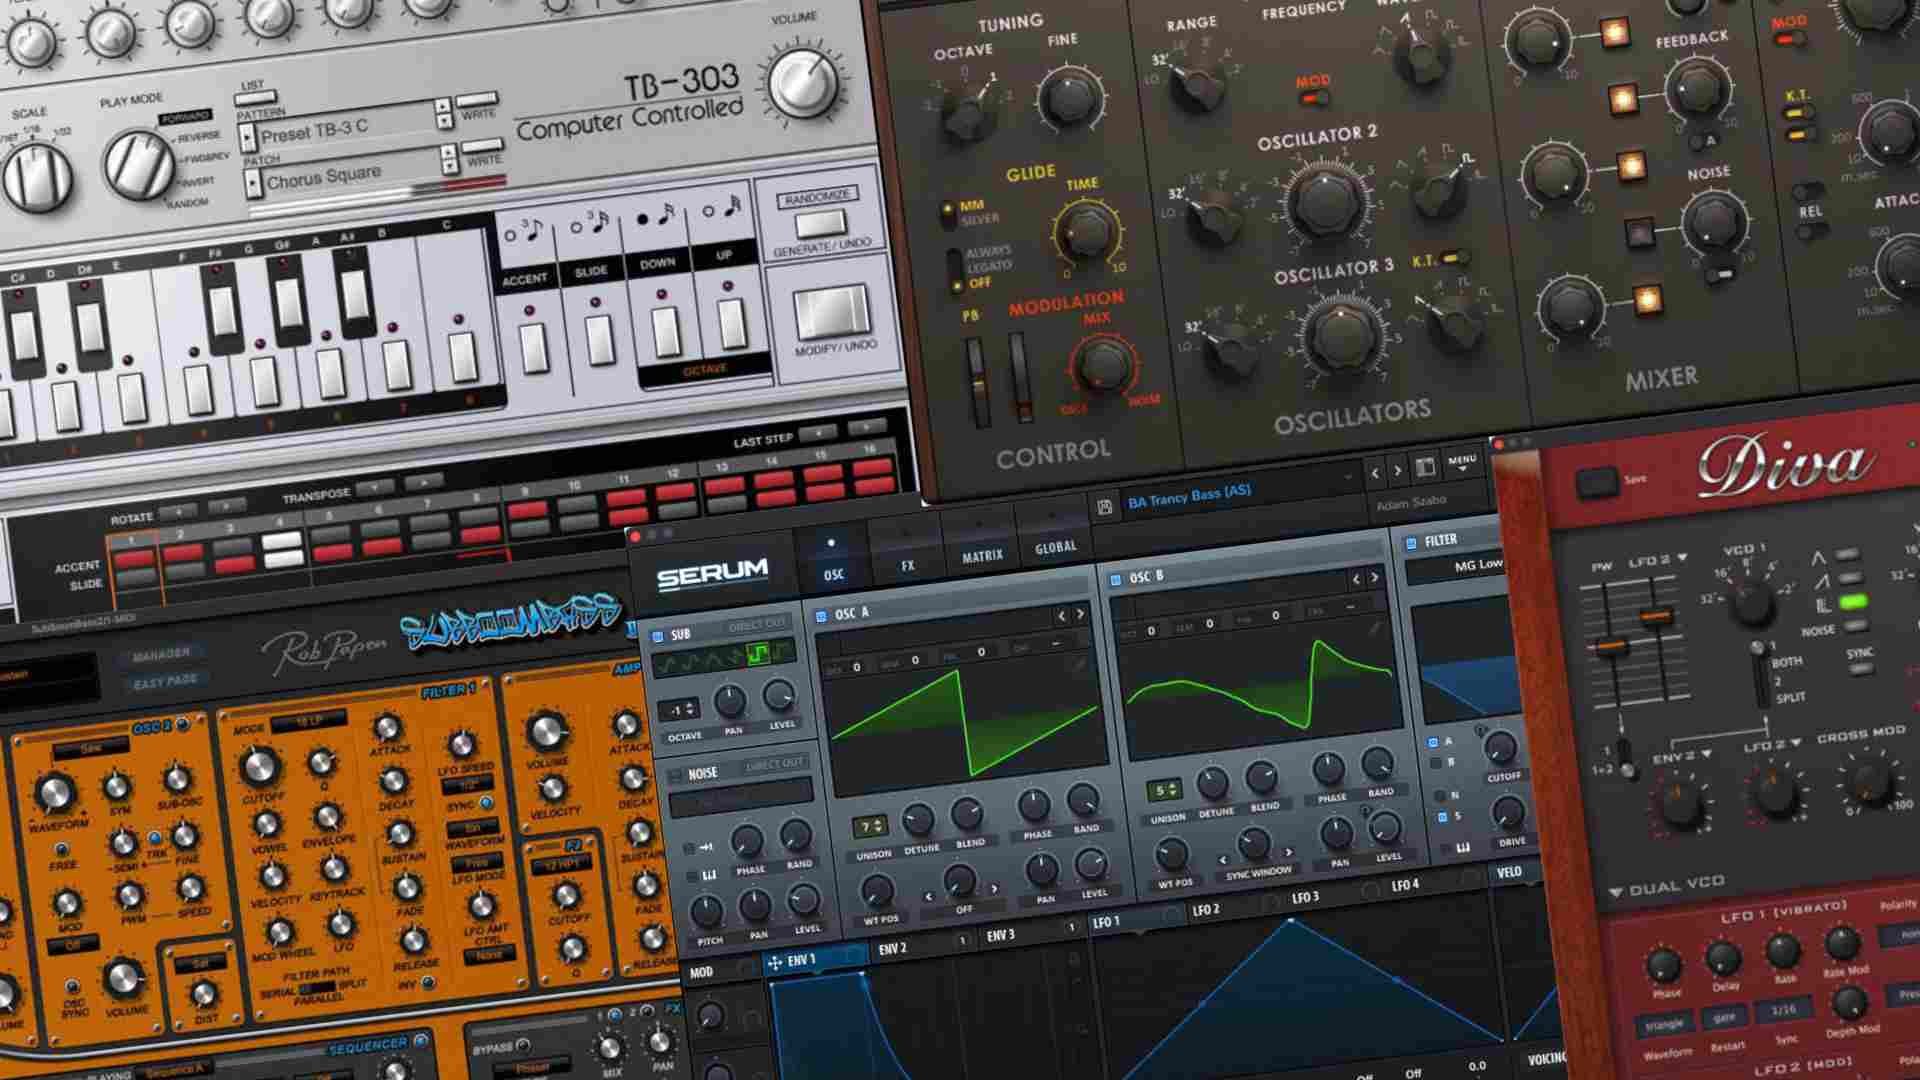Click next wavetable arrow on Serum OSC A

pyautogui.click(x=1080, y=615)
